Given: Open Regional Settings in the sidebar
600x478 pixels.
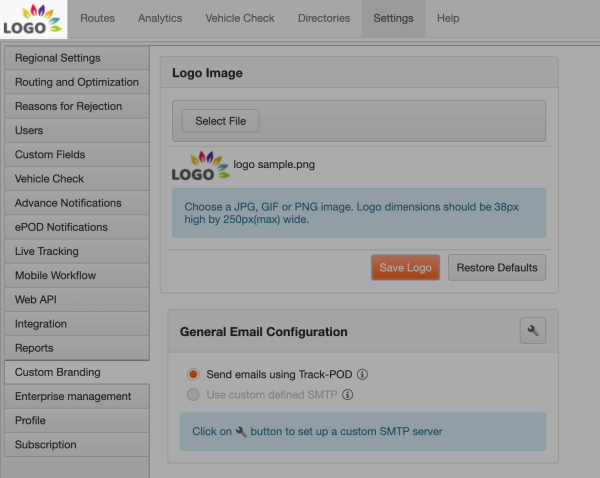Looking at the screenshot, I should coord(77,58).
